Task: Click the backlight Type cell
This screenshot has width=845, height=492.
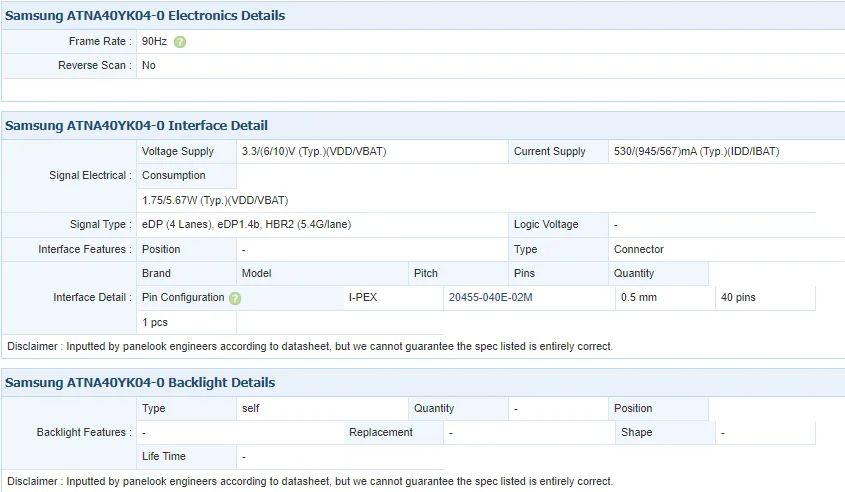Action: [186, 408]
